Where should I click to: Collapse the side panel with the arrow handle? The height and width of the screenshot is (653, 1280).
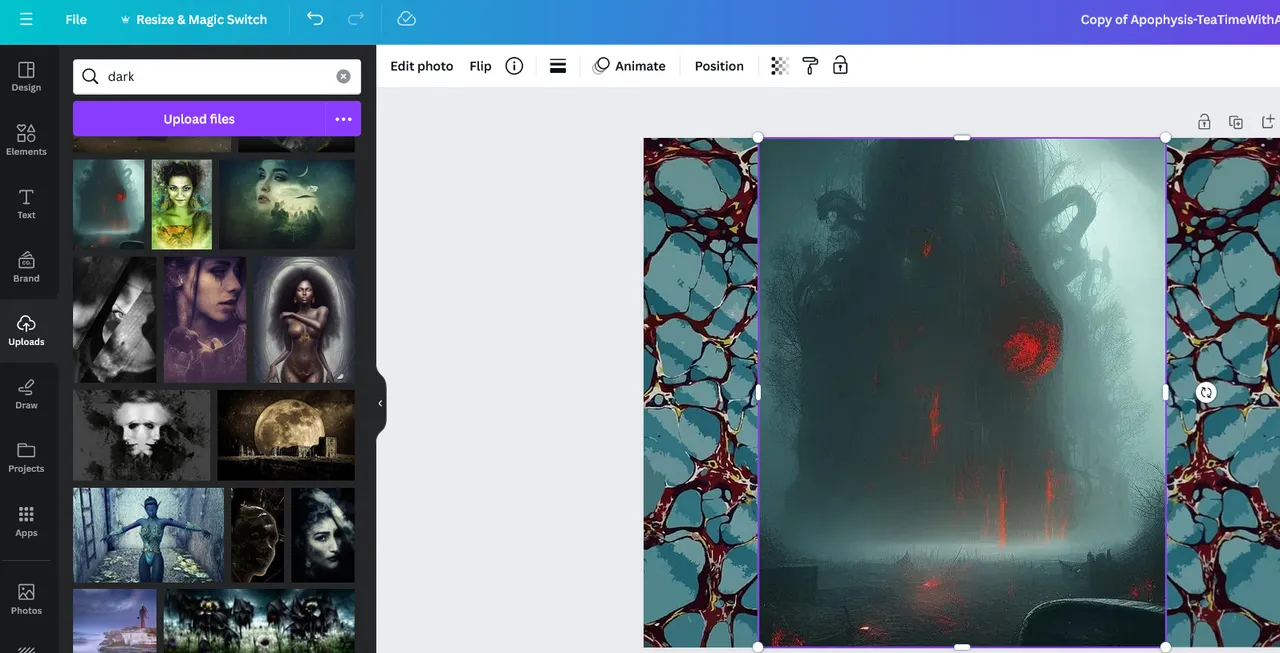coord(380,403)
